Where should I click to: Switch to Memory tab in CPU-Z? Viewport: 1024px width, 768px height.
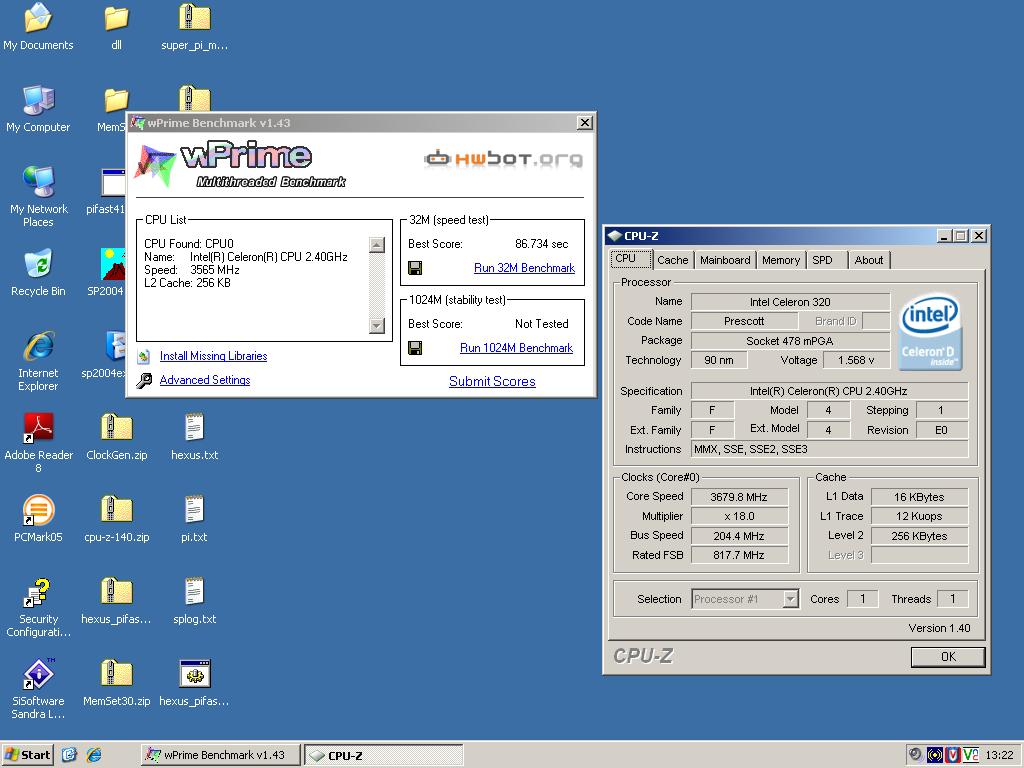(x=781, y=260)
